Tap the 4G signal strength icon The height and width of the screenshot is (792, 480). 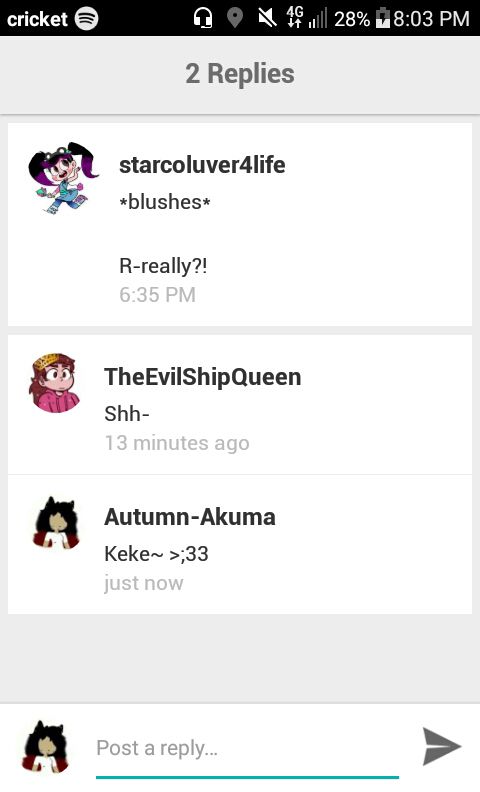(x=306, y=18)
